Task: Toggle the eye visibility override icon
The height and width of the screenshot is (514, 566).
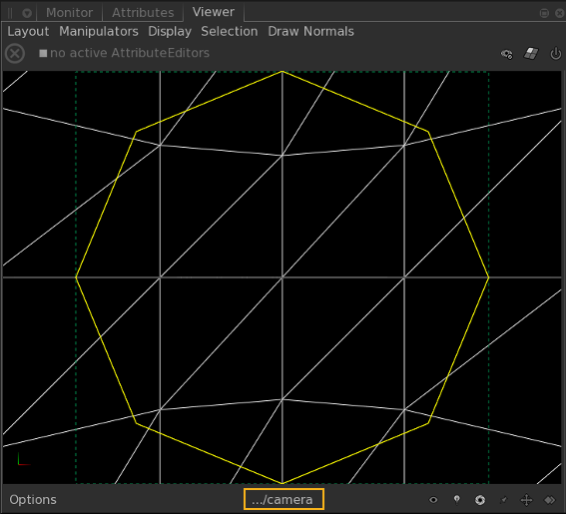Action: [506, 54]
